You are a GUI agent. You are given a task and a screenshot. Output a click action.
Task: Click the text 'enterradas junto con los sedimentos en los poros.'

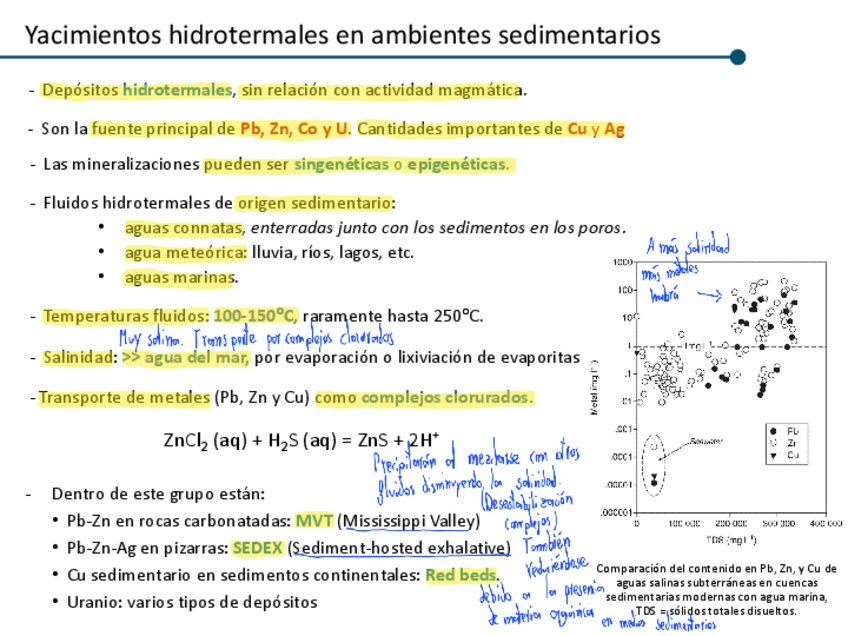(438, 228)
